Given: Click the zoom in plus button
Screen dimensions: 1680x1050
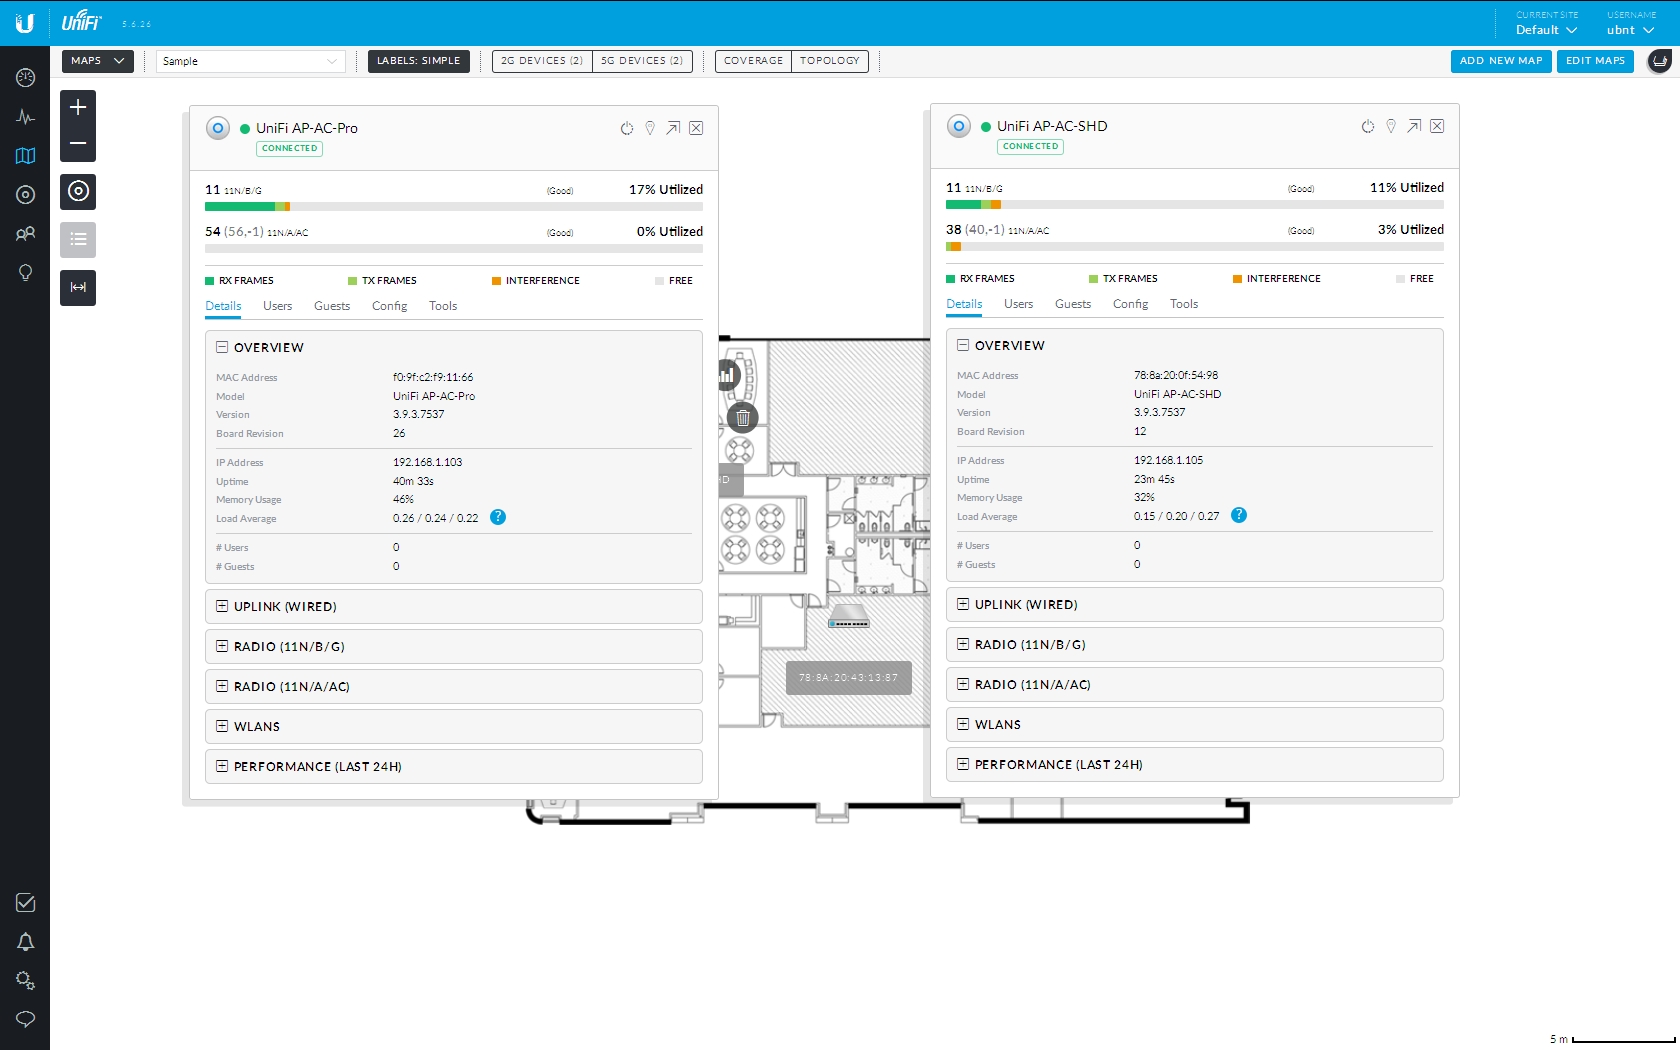Looking at the screenshot, I should (x=78, y=107).
